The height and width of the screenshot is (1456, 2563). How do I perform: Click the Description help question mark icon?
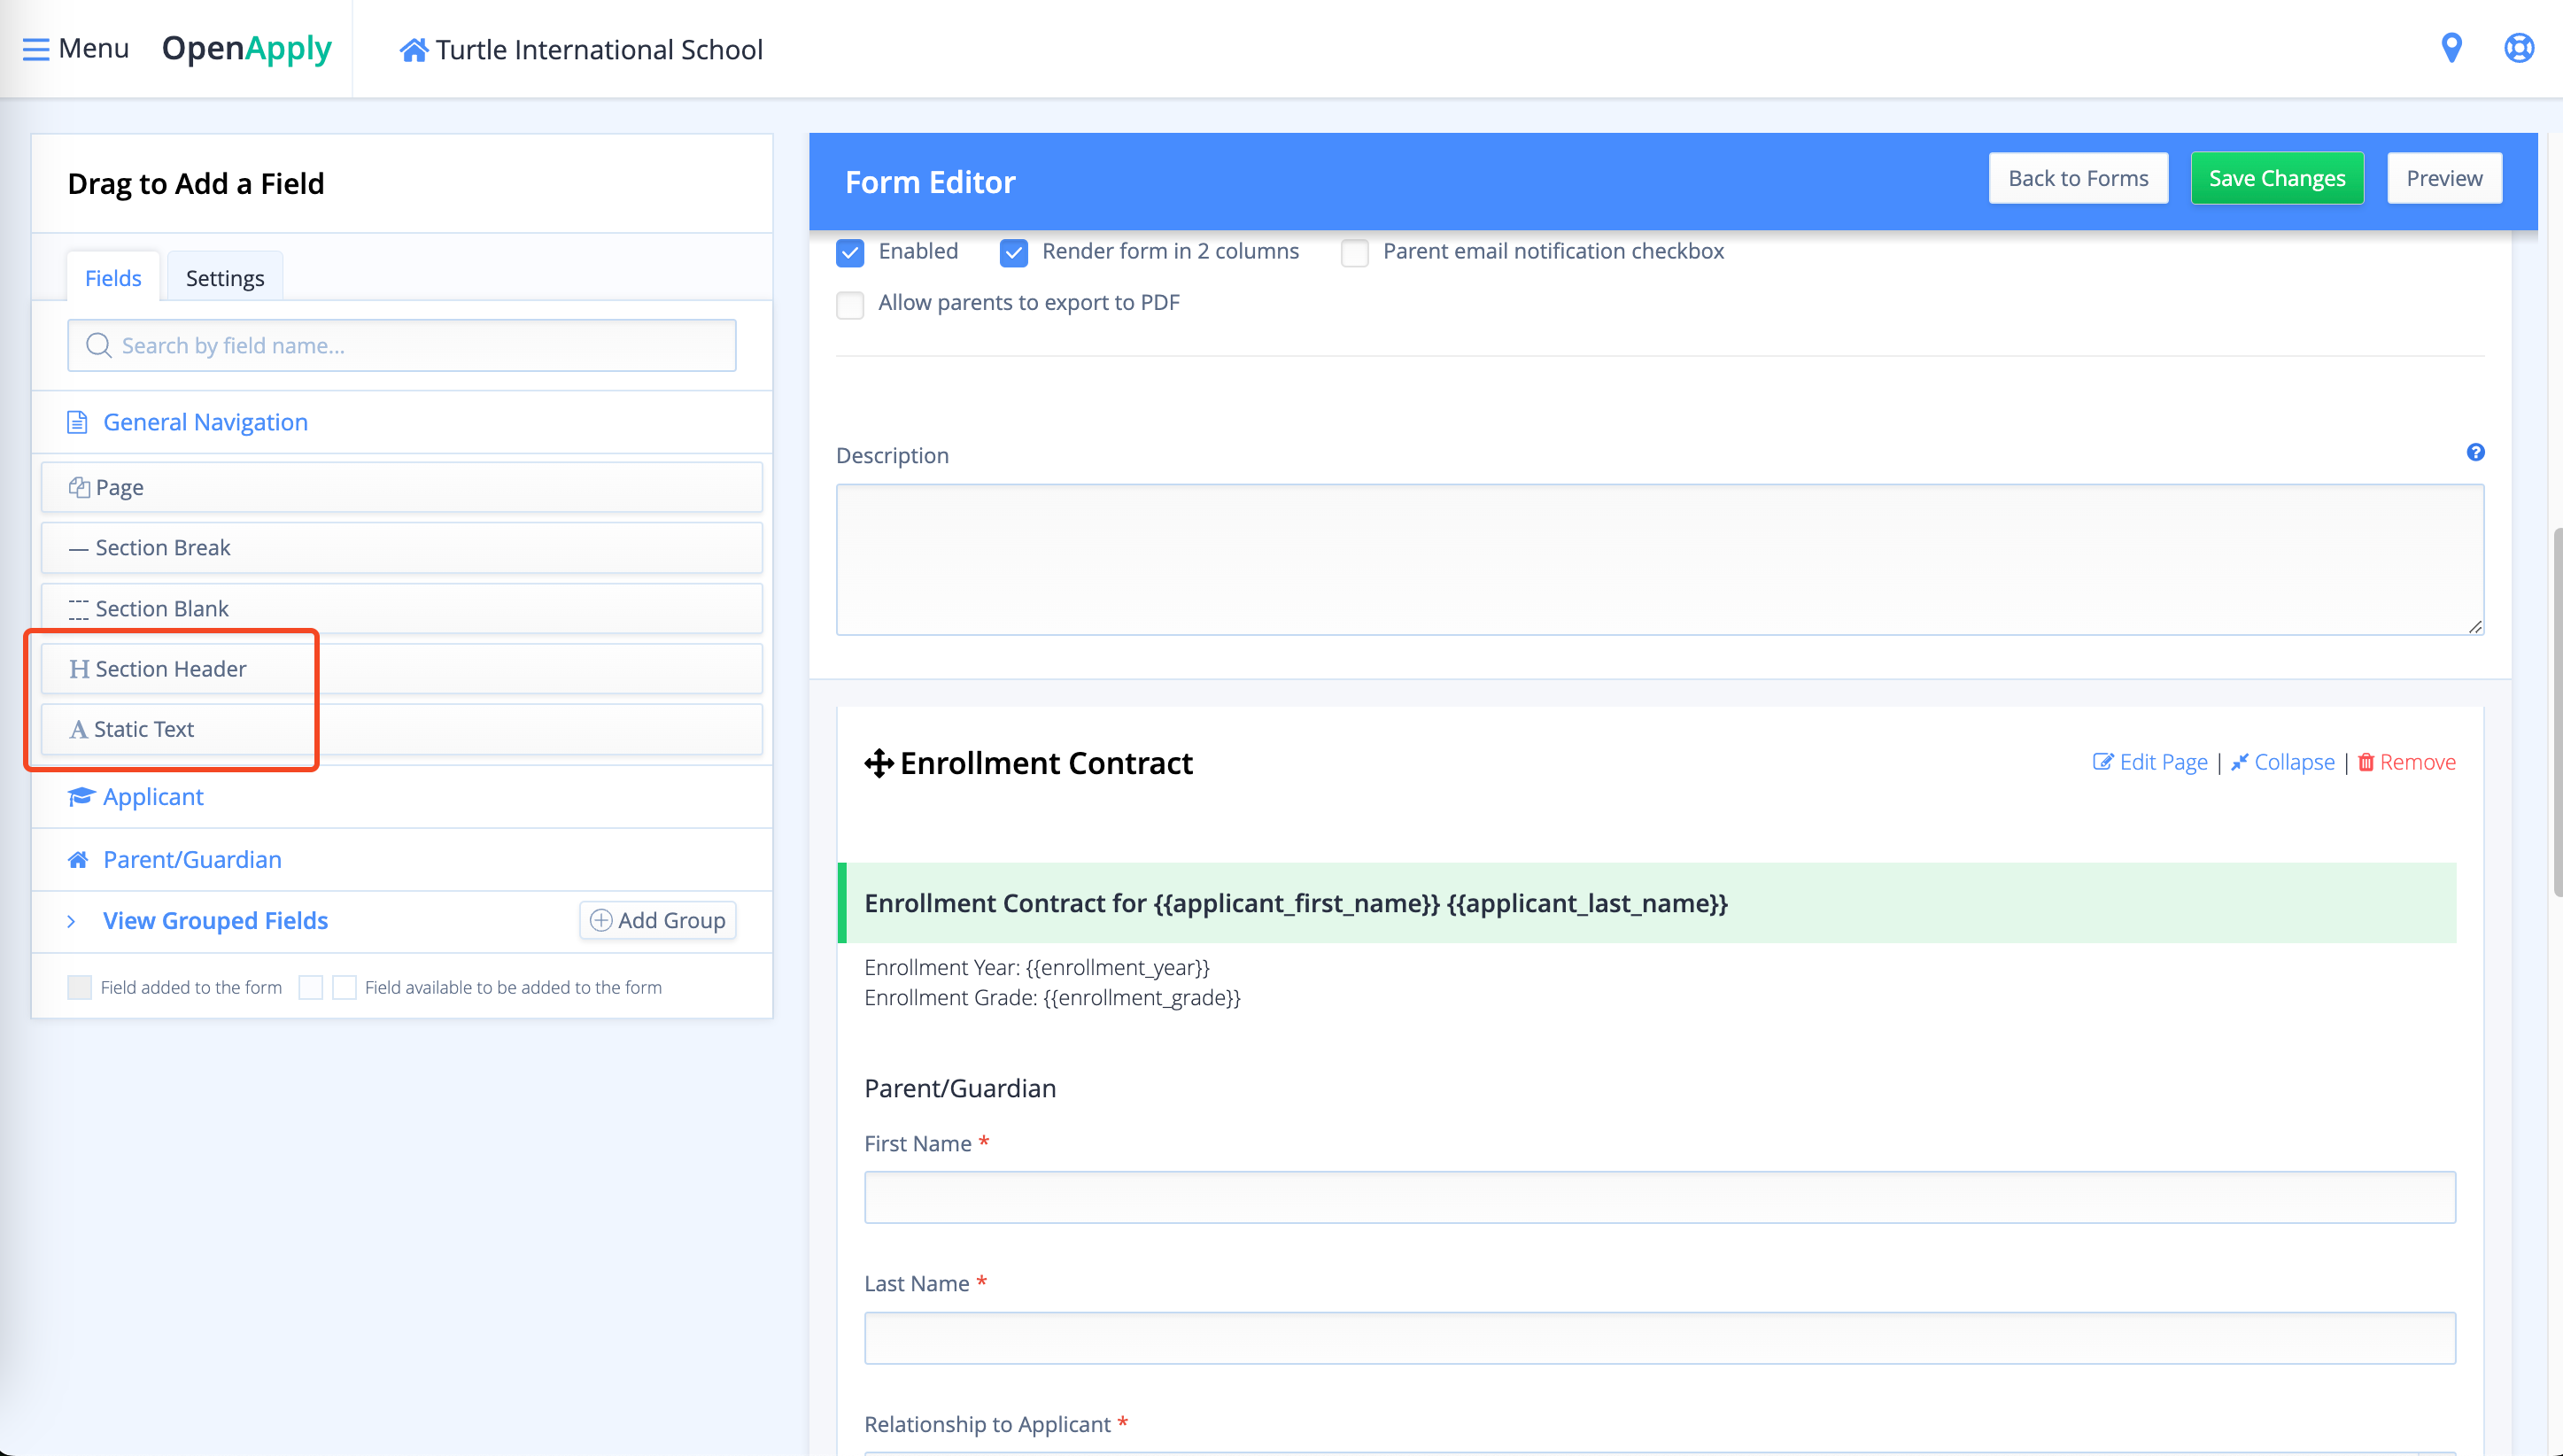click(2475, 452)
